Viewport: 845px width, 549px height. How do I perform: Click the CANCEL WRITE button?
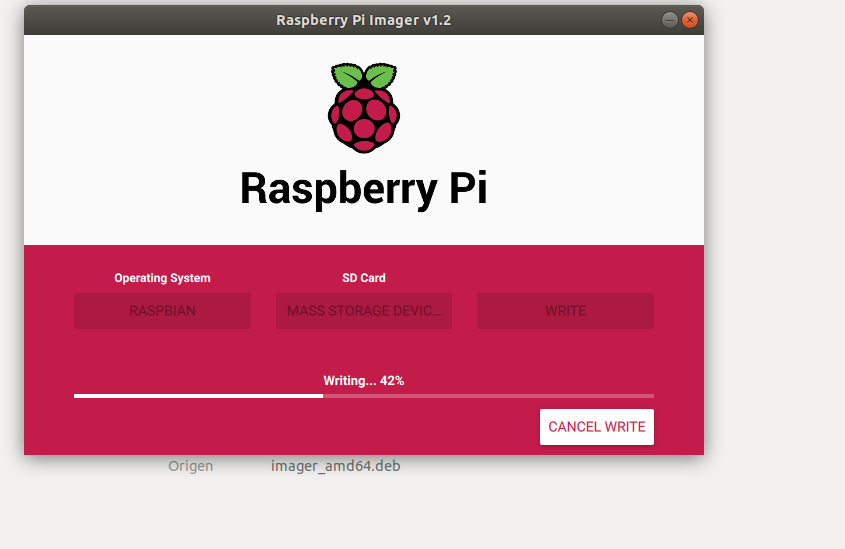click(597, 427)
